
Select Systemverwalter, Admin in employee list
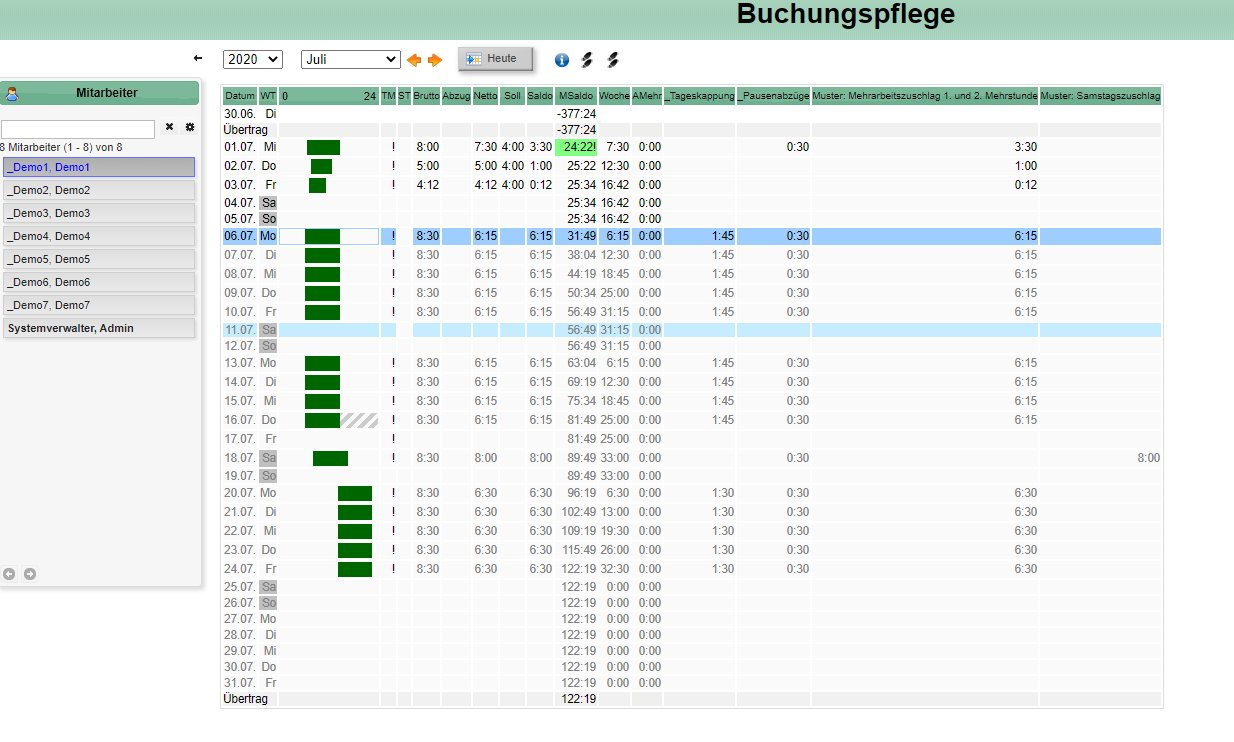tap(98, 328)
